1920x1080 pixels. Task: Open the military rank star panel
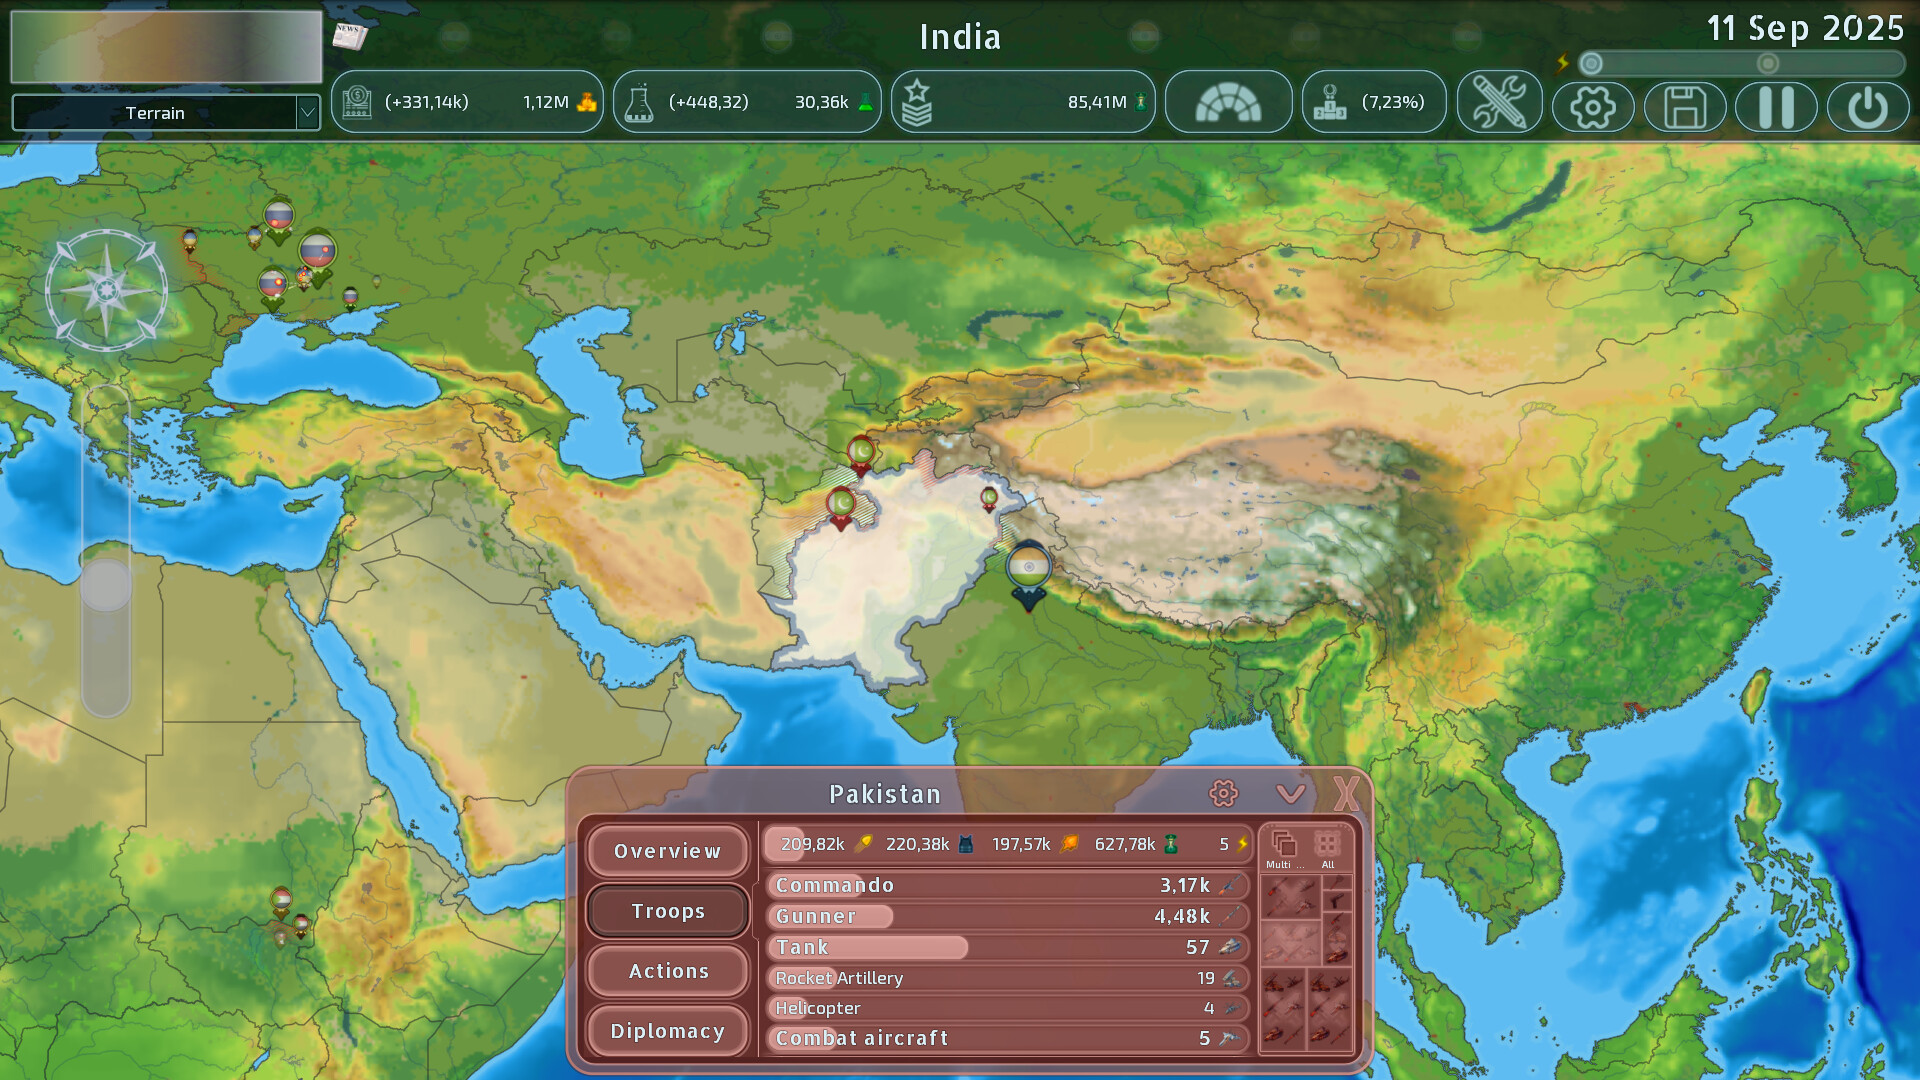1022,101
